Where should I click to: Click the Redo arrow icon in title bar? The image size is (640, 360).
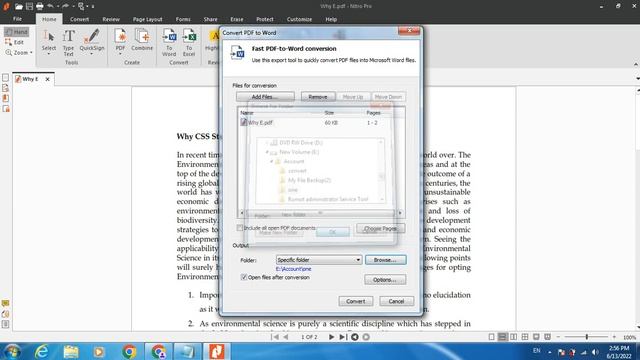(65, 7)
